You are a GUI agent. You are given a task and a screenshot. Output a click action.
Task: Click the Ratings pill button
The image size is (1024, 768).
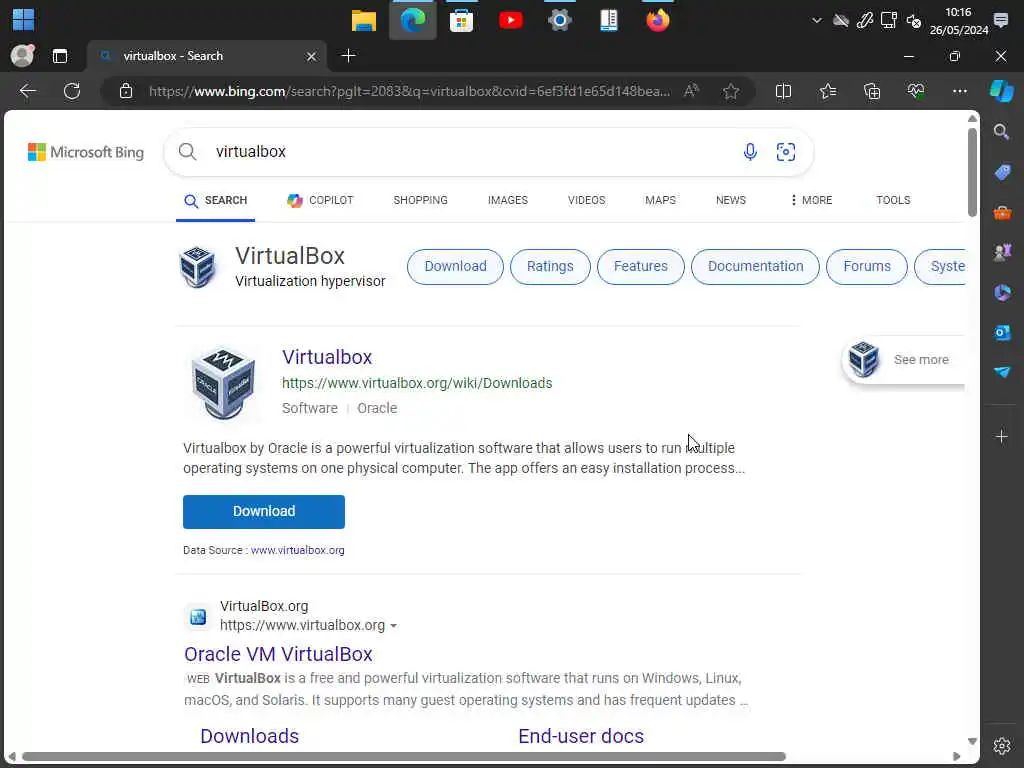(x=550, y=266)
